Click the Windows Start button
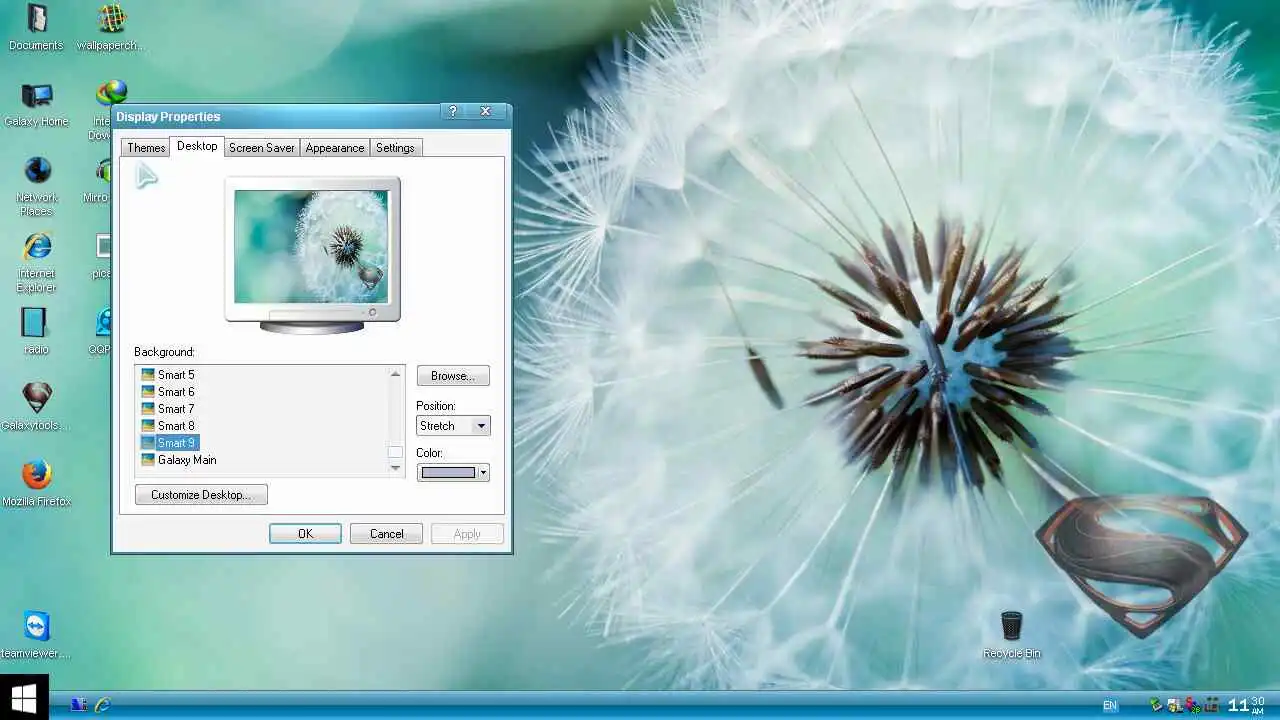 (24, 697)
